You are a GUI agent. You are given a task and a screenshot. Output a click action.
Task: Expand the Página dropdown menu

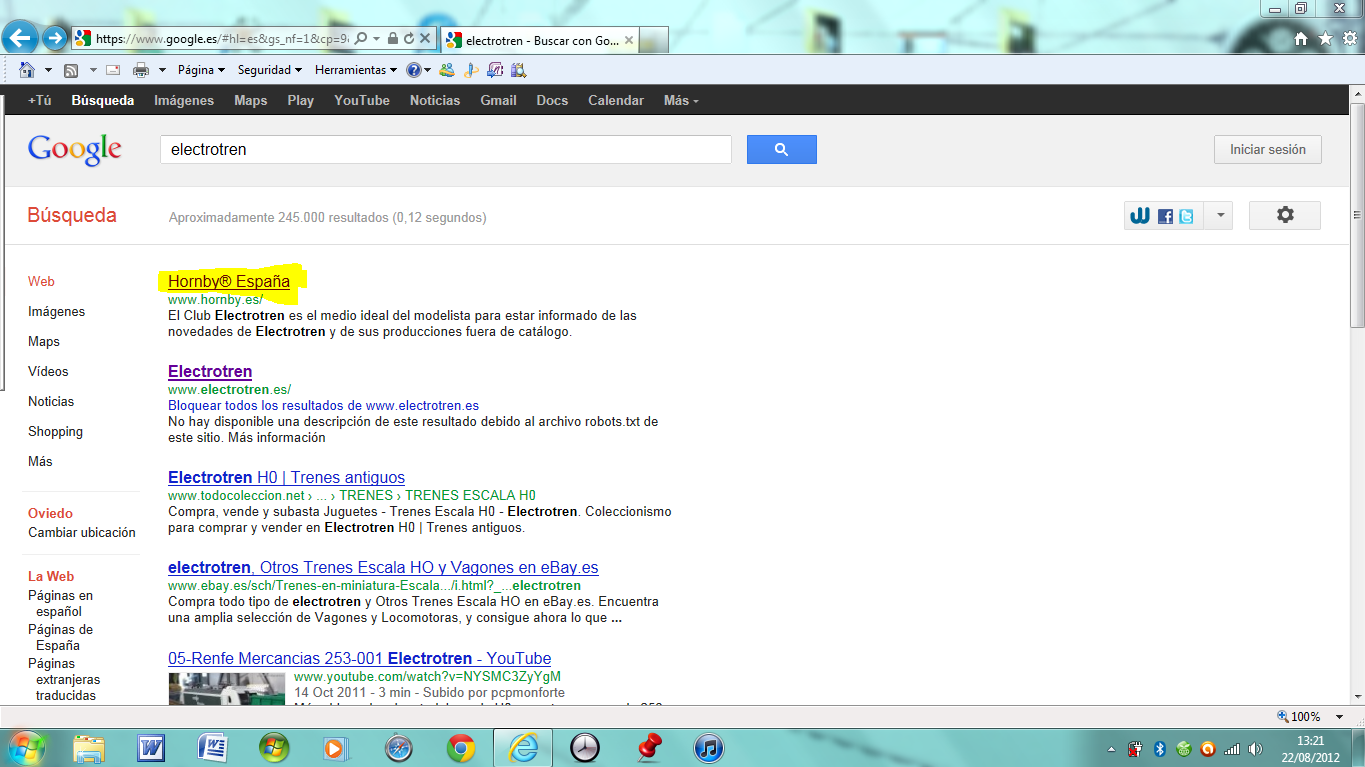point(201,70)
